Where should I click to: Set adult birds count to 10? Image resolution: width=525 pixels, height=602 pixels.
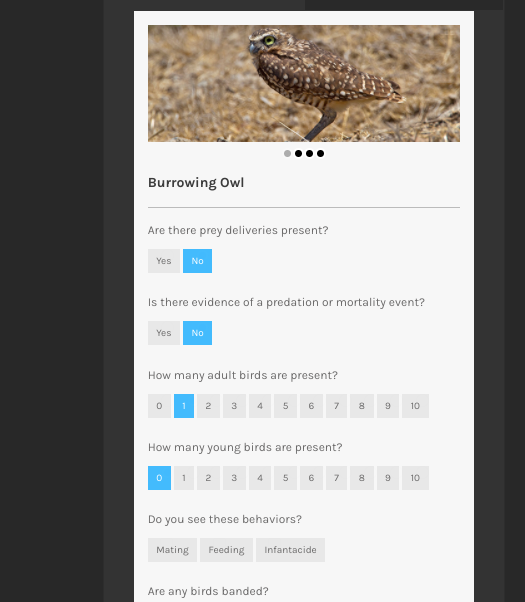click(415, 406)
